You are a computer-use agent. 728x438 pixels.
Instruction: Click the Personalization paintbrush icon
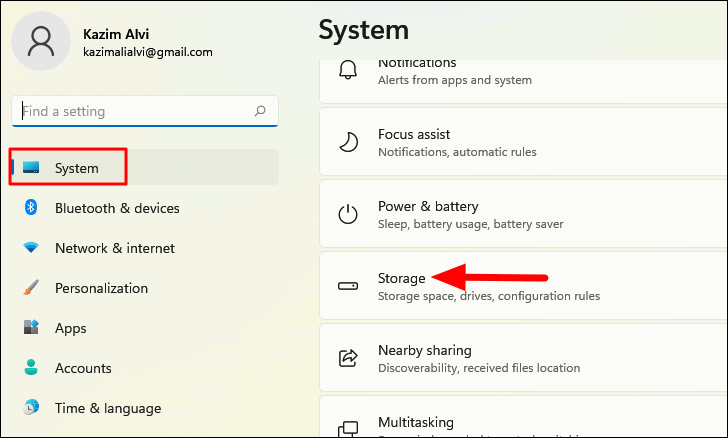[x=31, y=288]
